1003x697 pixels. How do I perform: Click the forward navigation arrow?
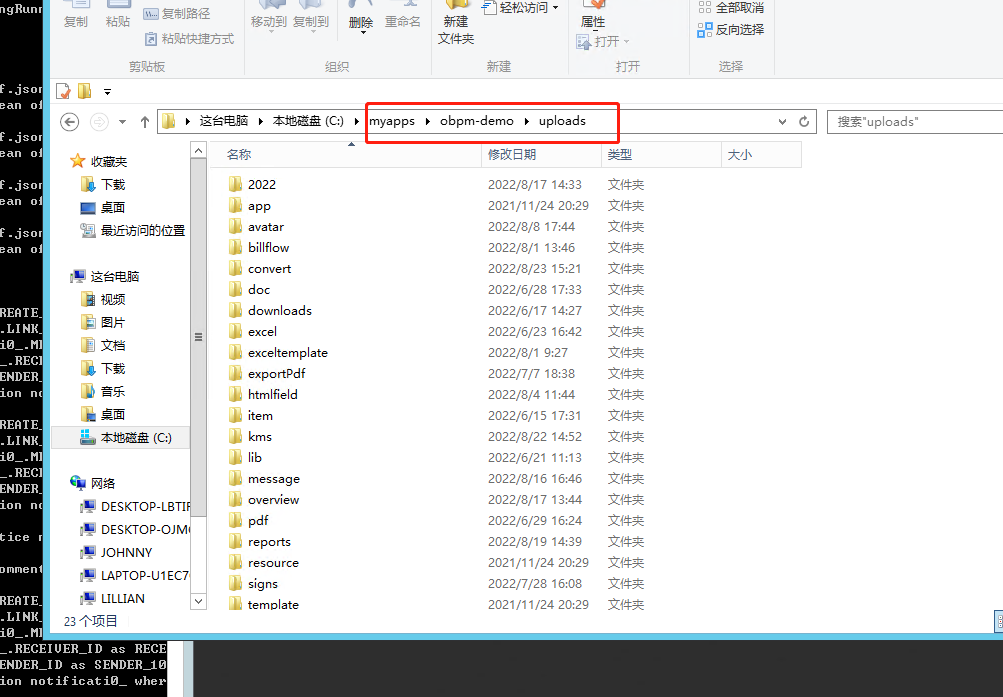tap(99, 121)
